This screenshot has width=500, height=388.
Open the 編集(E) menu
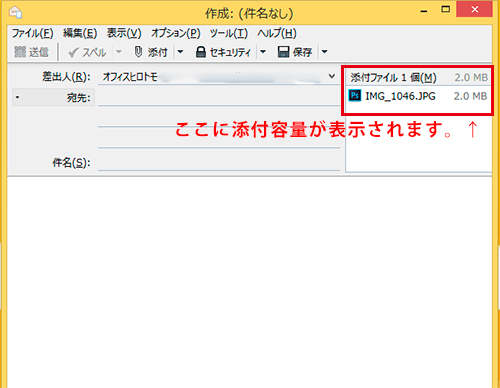[x=80, y=33]
